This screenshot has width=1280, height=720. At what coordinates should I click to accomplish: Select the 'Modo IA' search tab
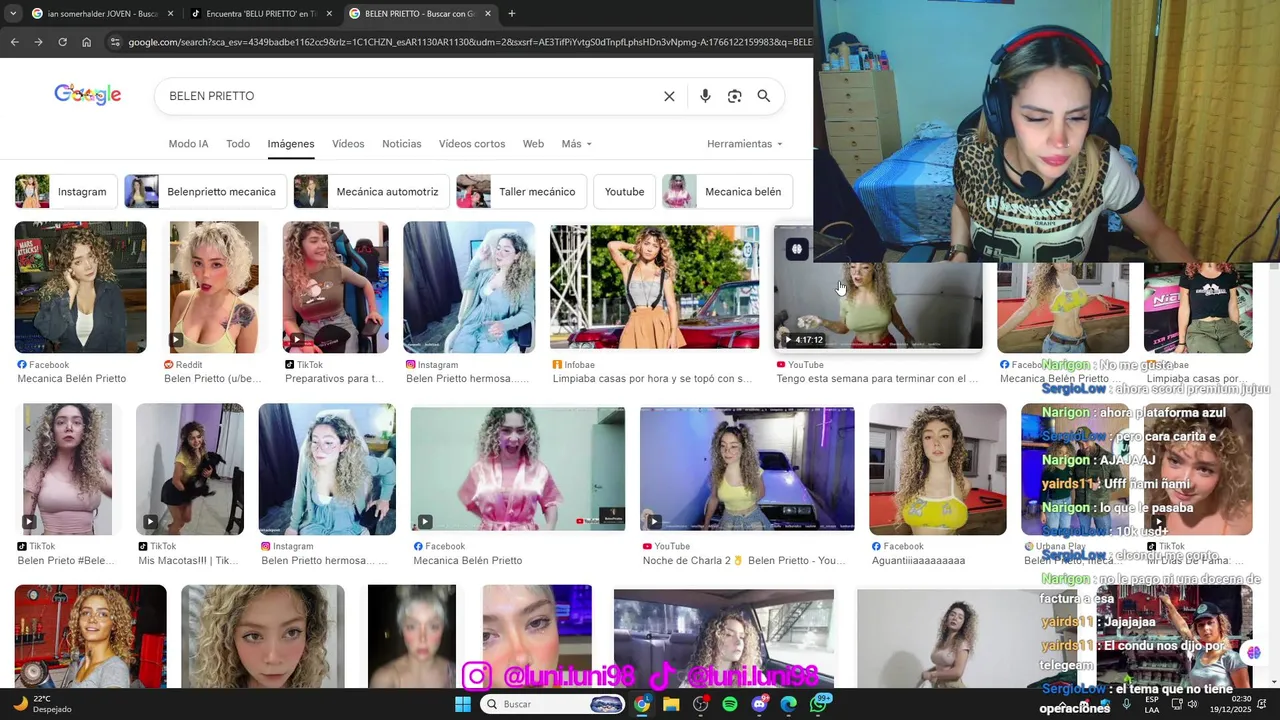[188, 144]
